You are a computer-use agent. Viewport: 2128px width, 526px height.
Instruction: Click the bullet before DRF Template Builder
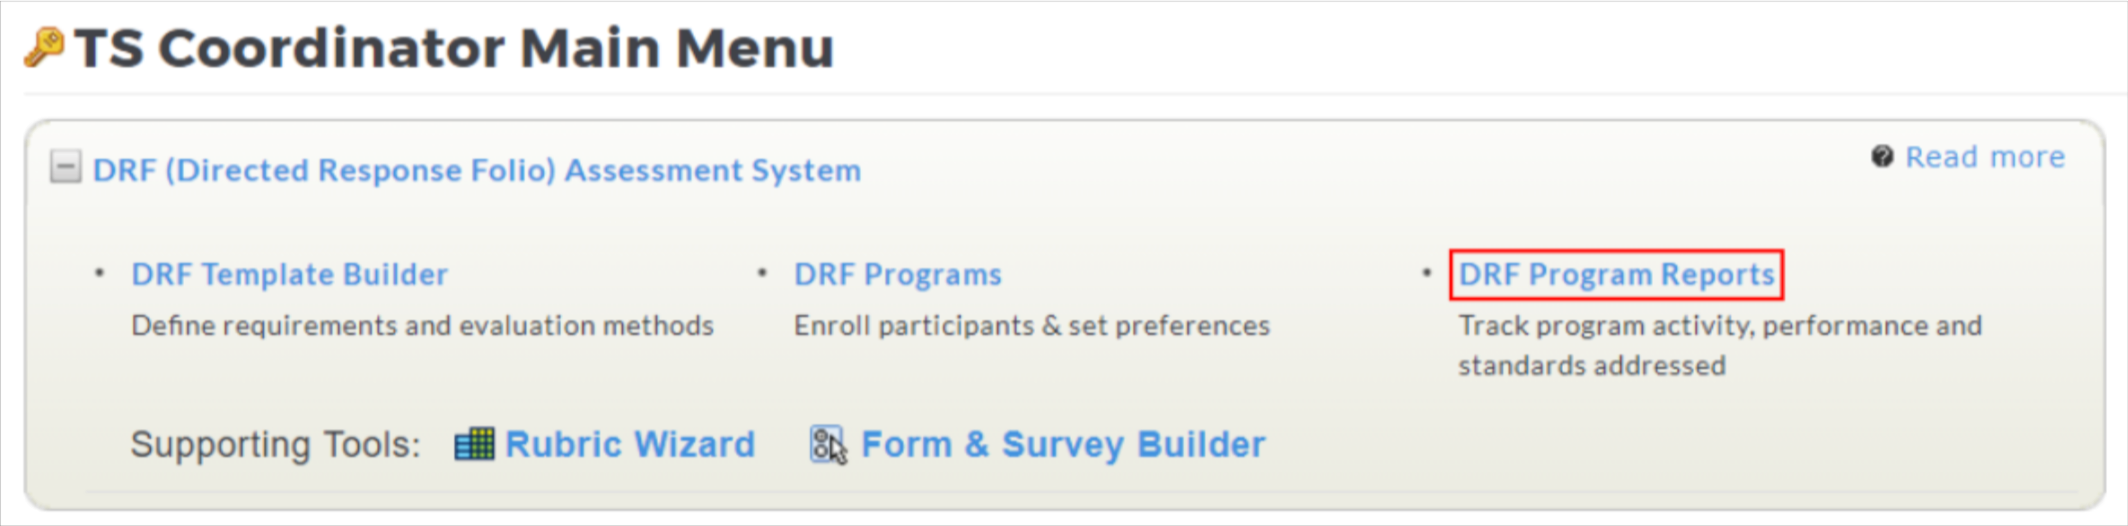(x=99, y=272)
